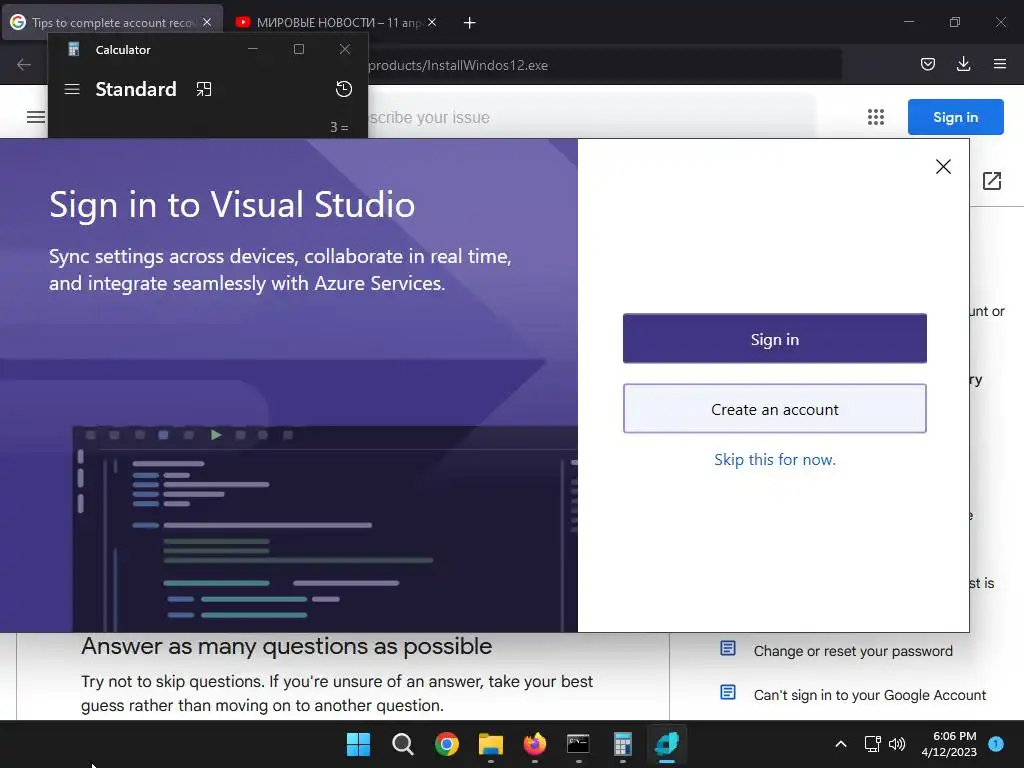
Task: Open the Google apps grid
Action: (876, 117)
